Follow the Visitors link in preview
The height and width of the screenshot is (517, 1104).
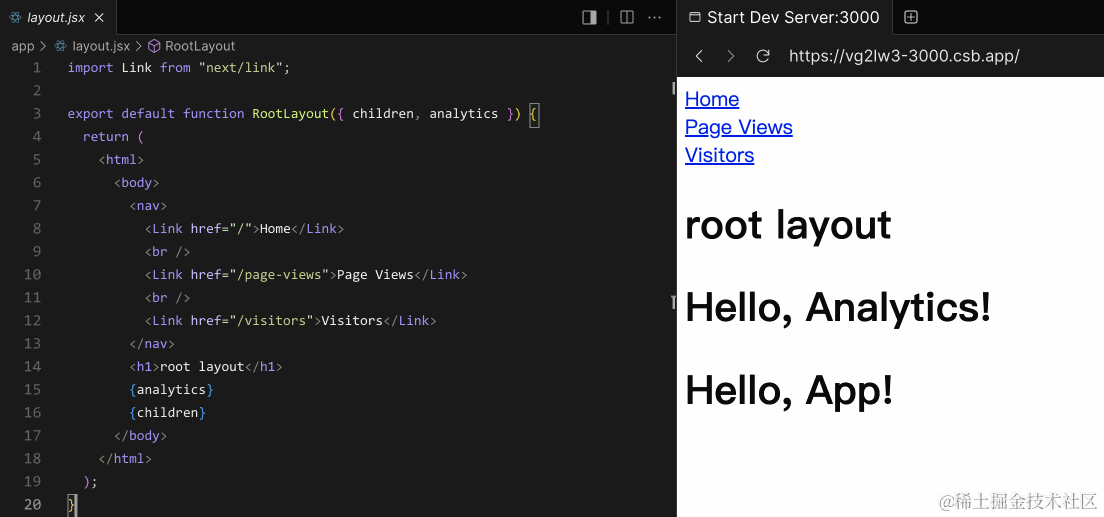[x=719, y=155]
